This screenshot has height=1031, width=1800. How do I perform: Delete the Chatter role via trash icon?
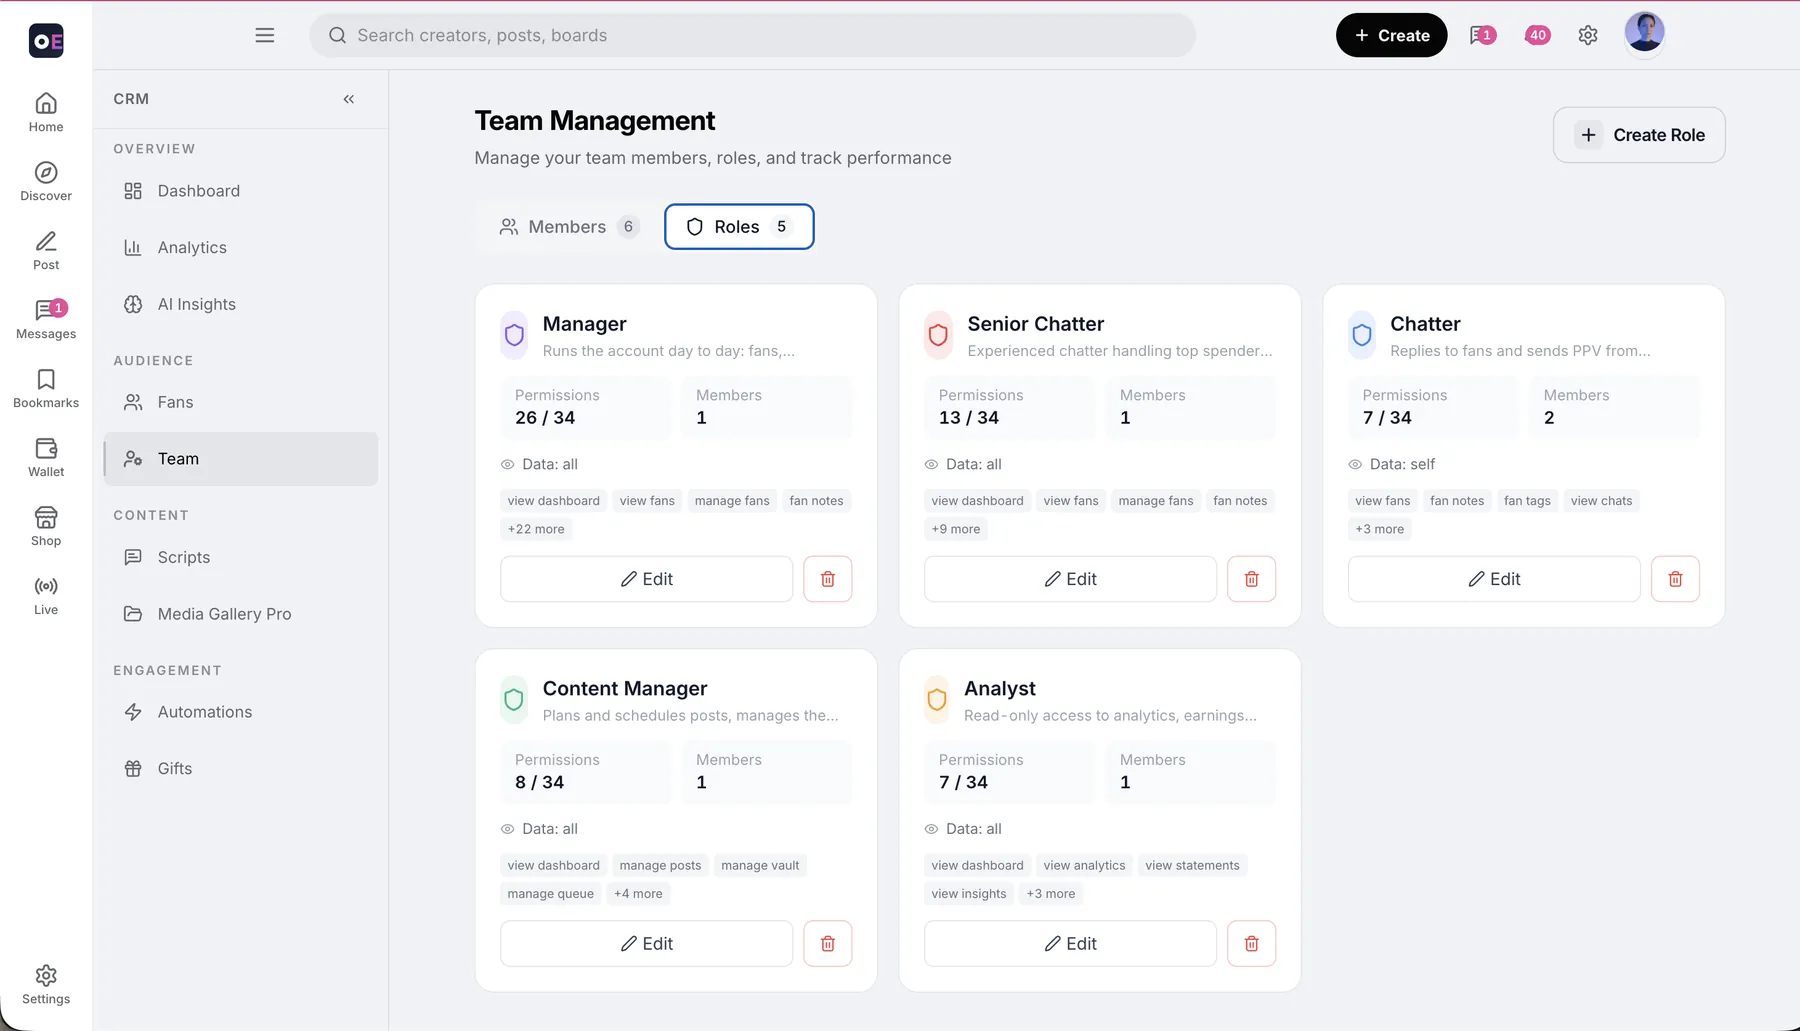1676,579
